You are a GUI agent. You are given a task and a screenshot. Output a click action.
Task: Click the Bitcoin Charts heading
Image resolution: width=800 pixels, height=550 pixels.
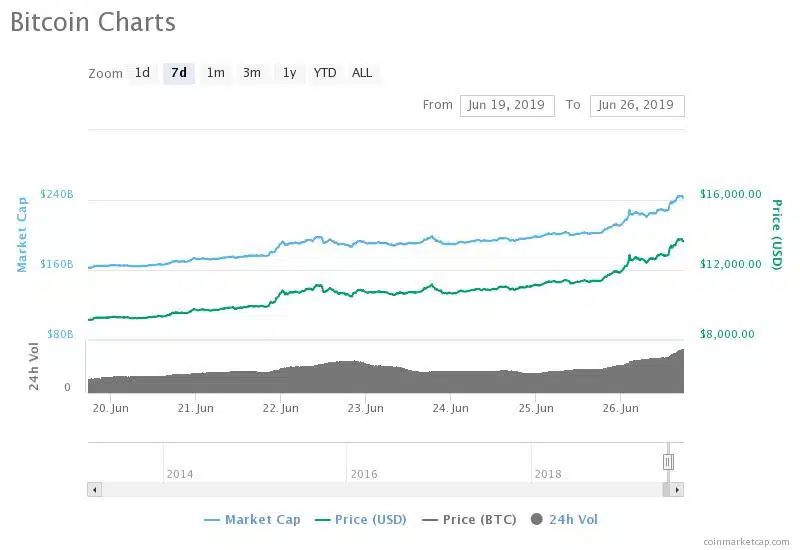tap(93, 22)
